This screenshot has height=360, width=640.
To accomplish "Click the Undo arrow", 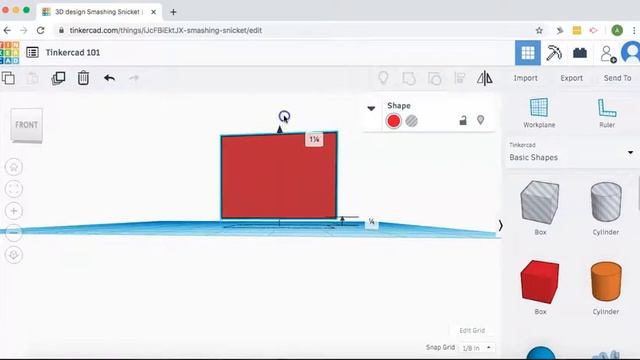I will pyautogui.click(x=109, y=78).
